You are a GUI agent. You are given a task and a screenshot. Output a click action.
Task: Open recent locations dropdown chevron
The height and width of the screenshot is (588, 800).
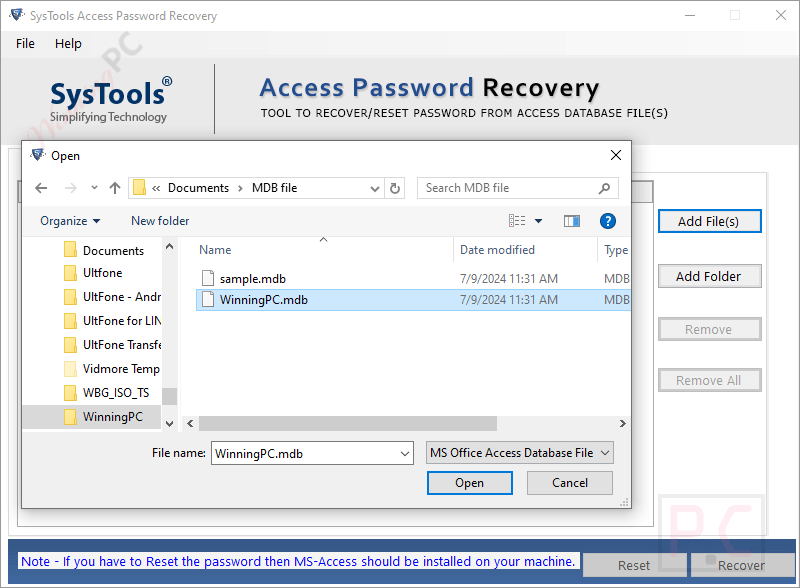(x=94, y=188)
